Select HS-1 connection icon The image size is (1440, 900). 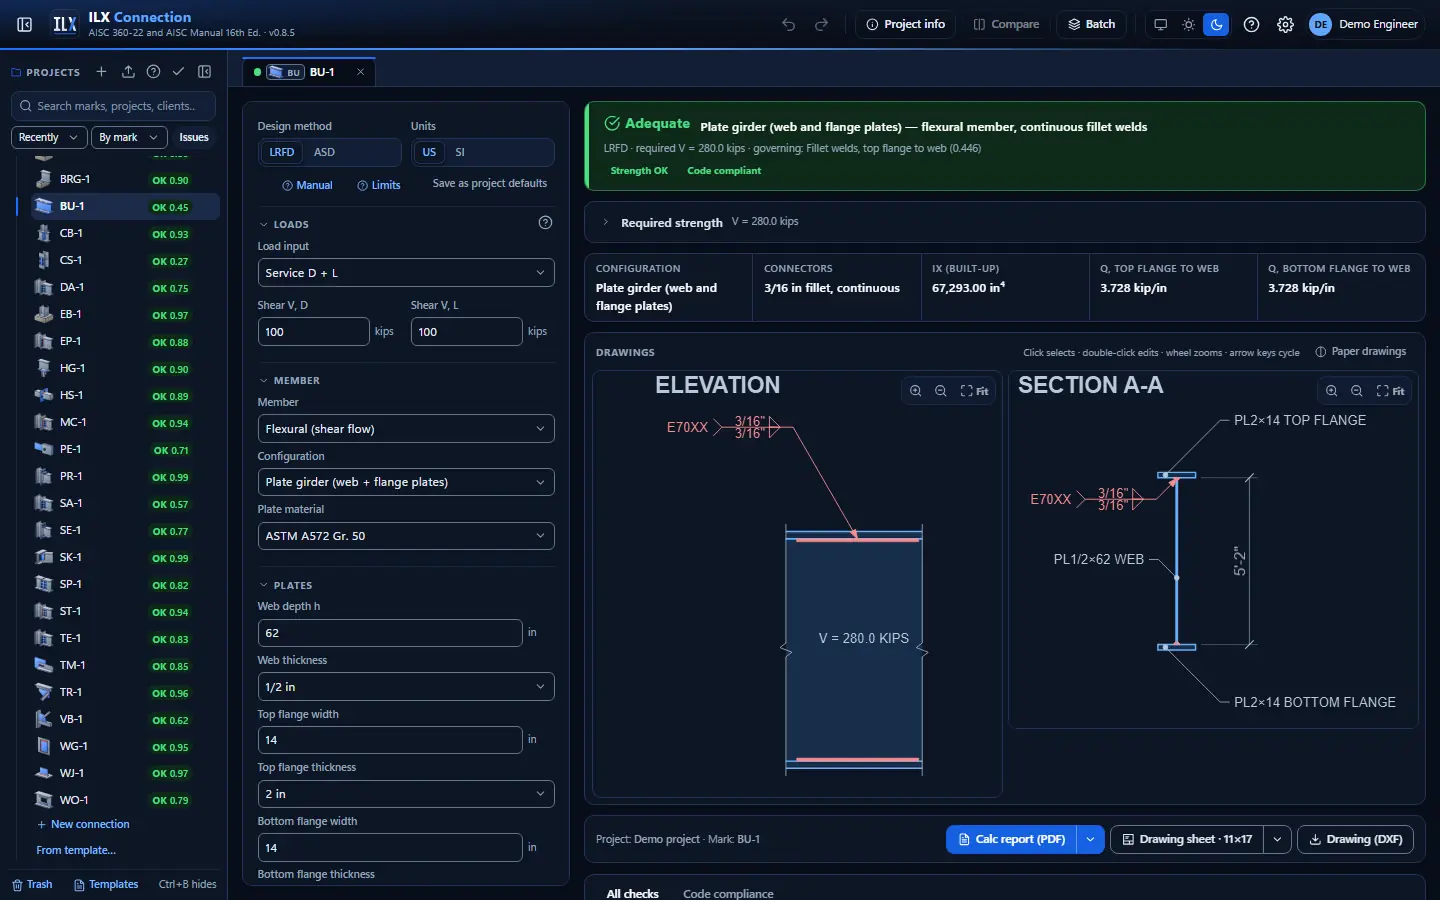[x=43, y=395]
